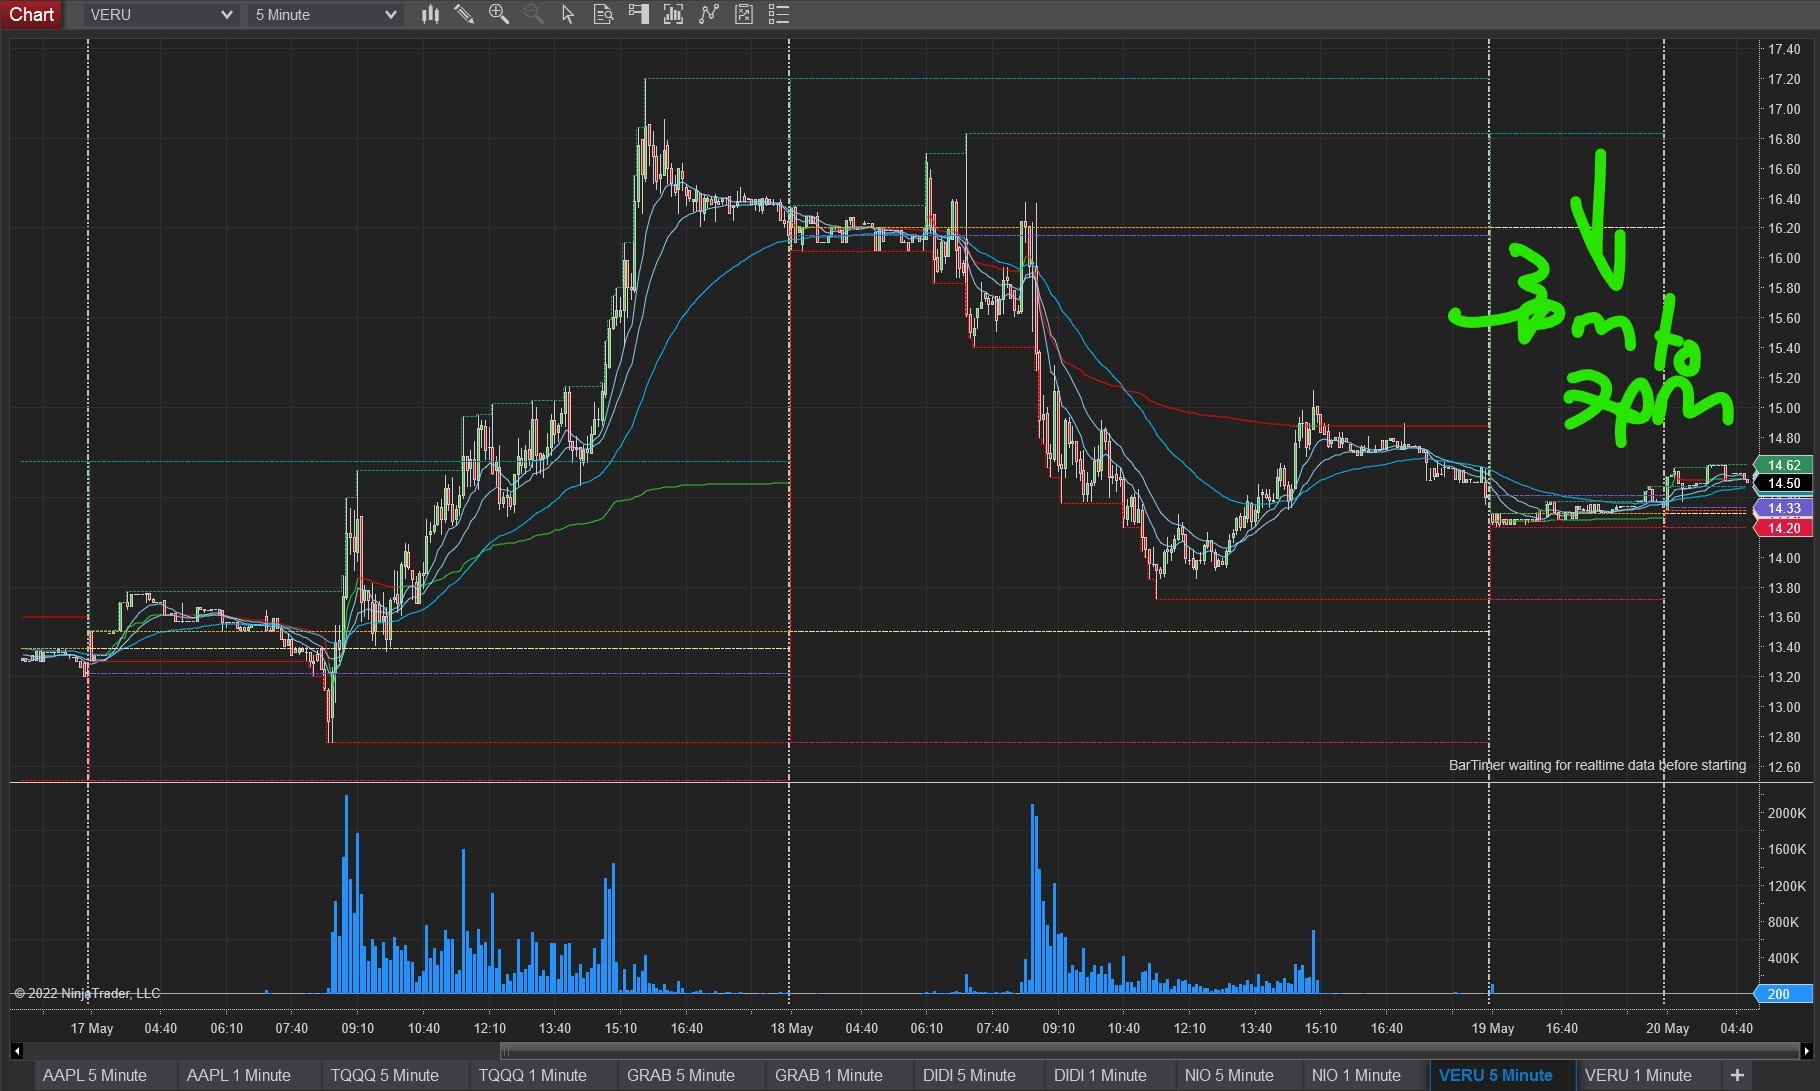Click the zoom in magnifier icon

(x=499, y=14)
